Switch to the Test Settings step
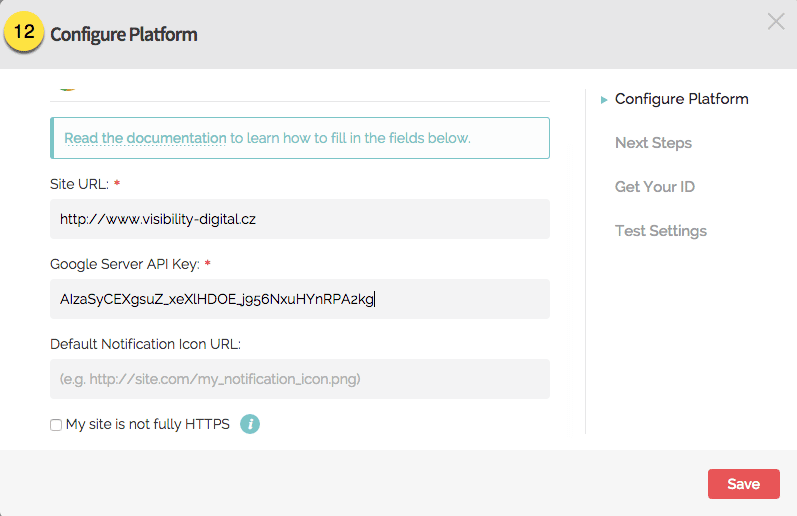Viewport: 797px width, 516px height. [660, 231]
